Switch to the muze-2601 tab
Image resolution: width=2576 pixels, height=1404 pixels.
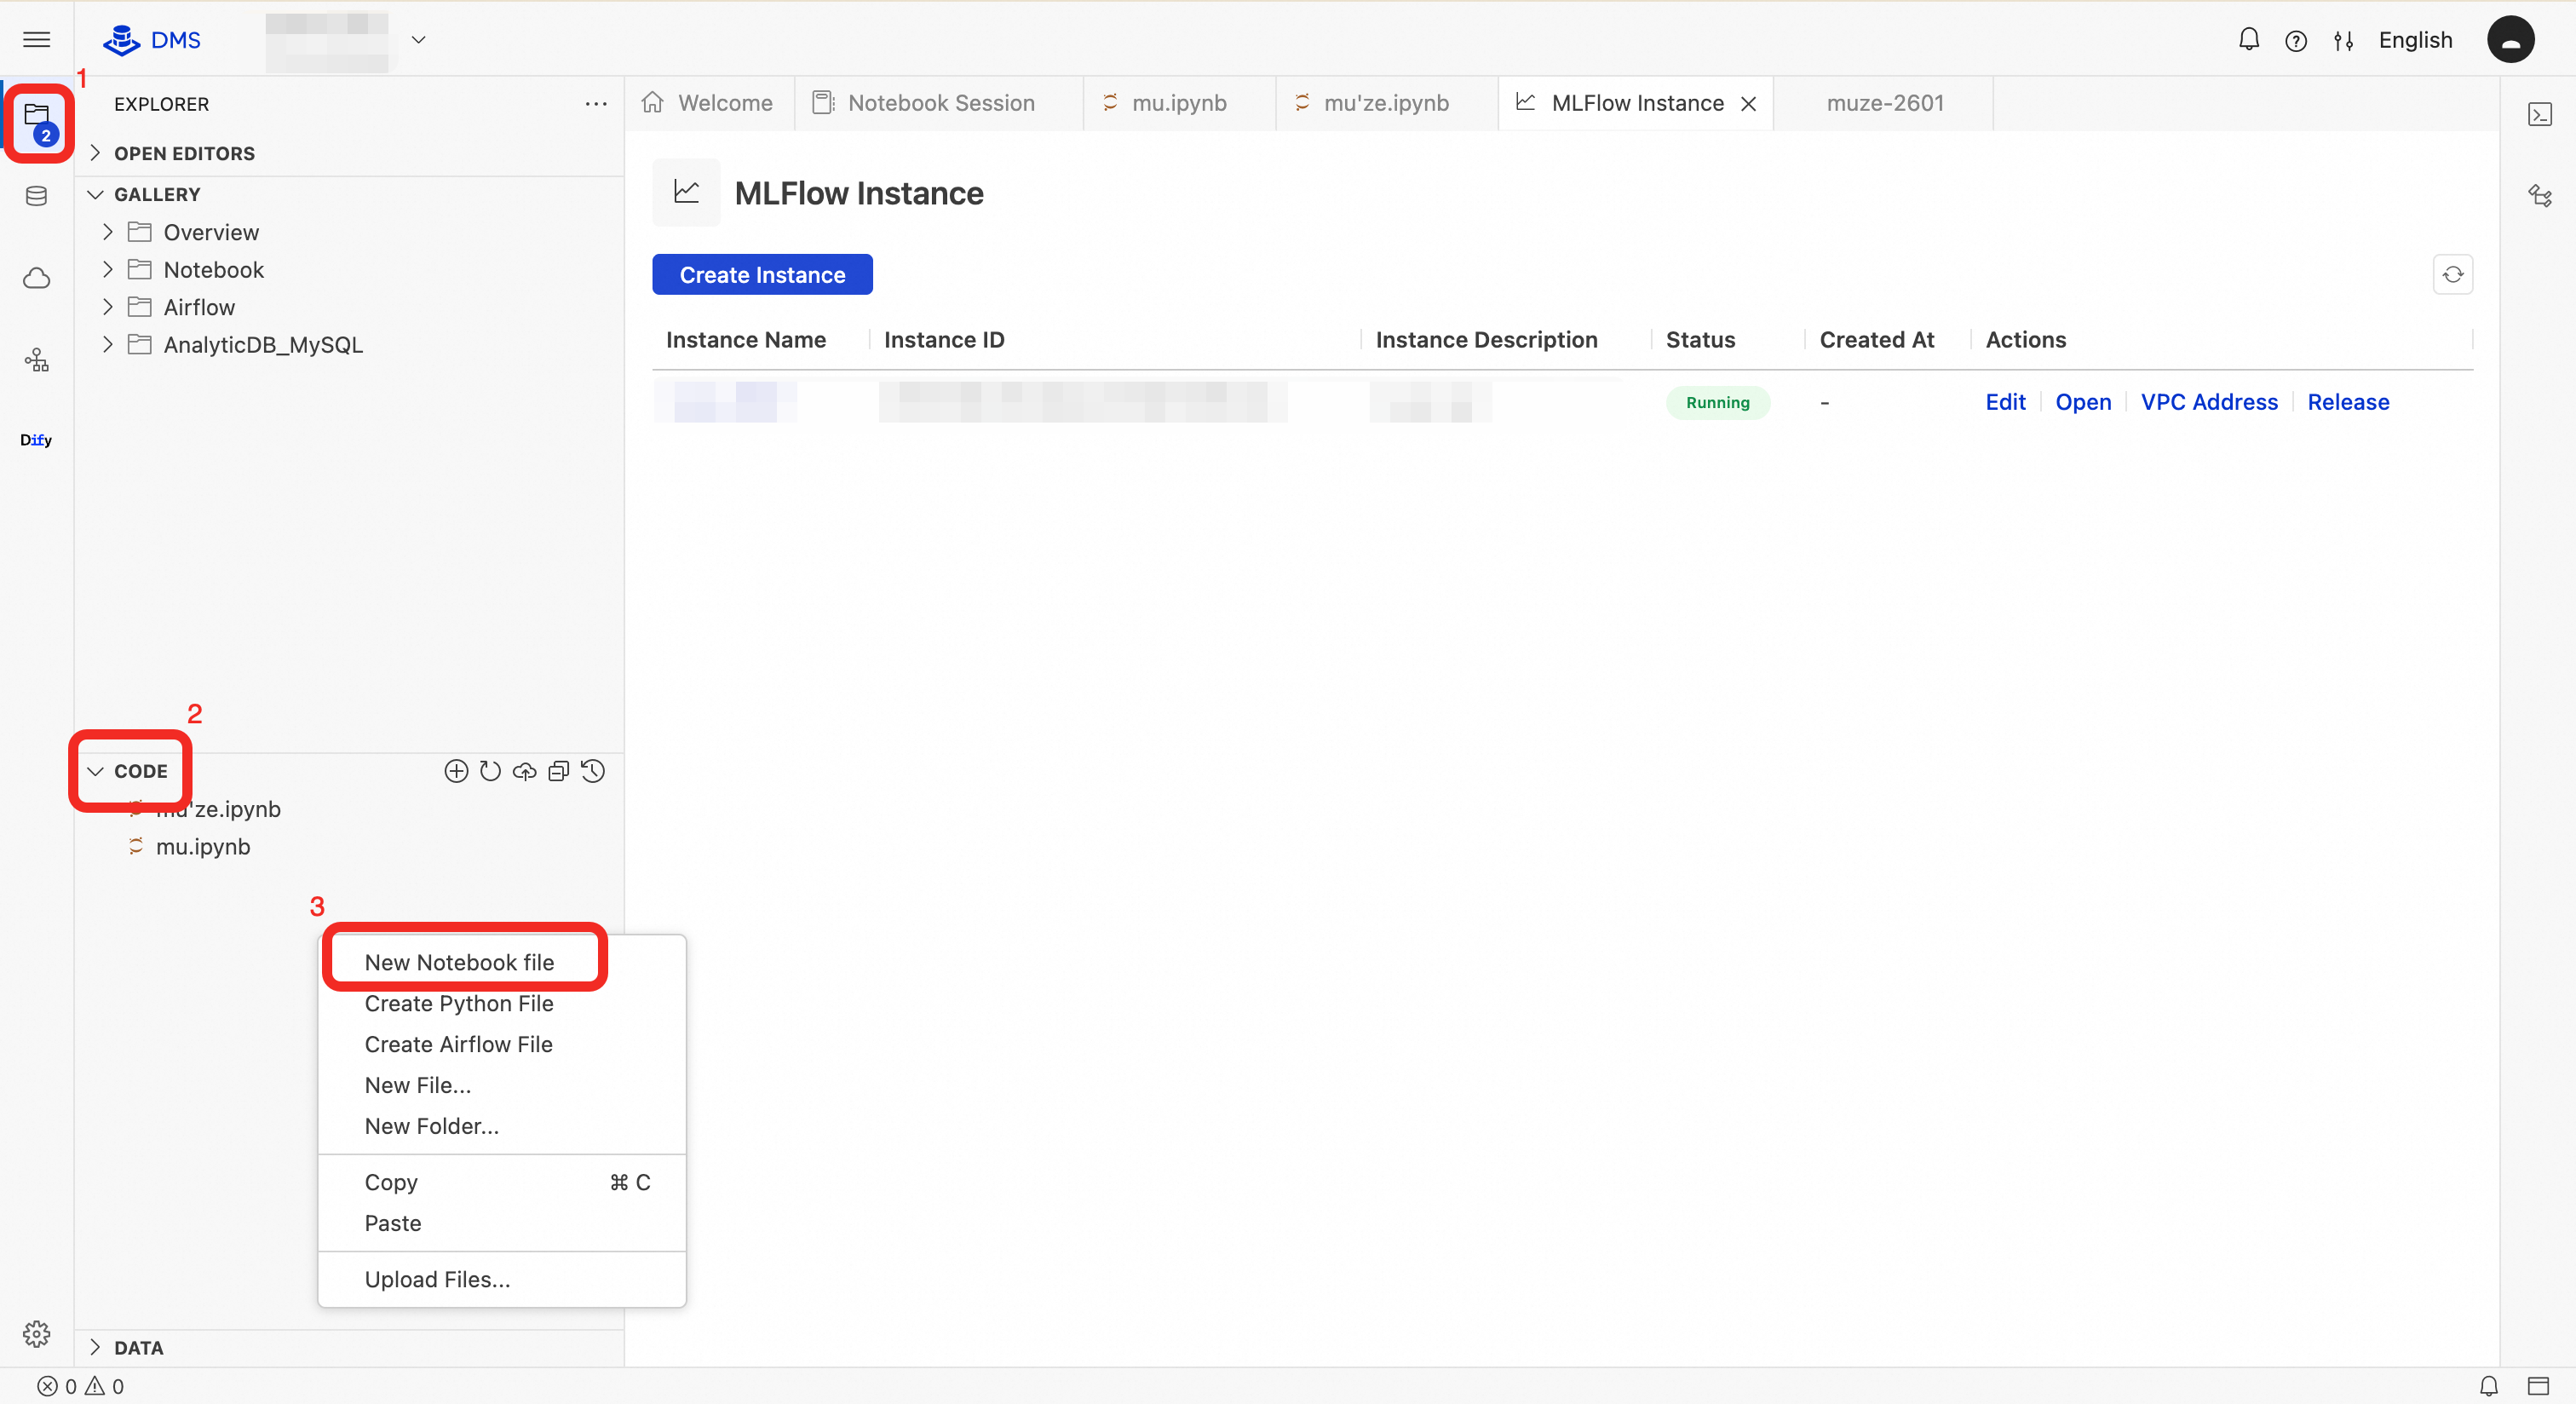click(x=1884, y=103)
